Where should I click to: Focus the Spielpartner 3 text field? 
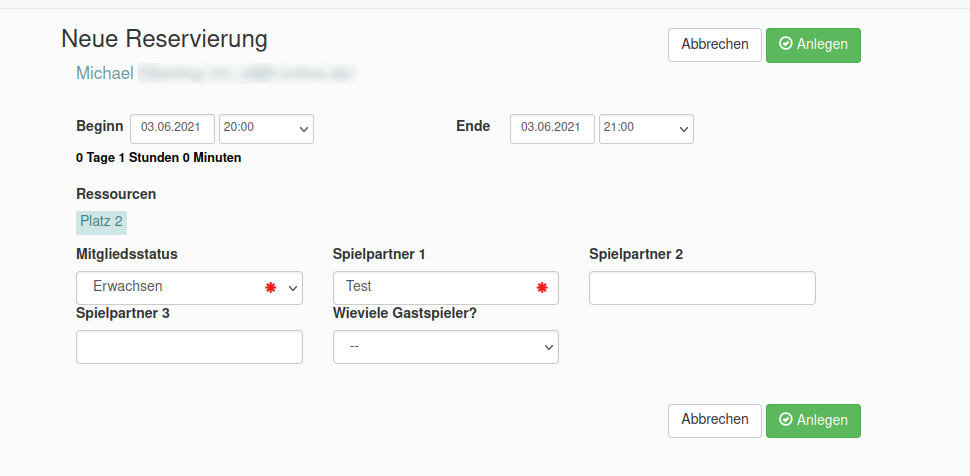[x=189, y=347]
